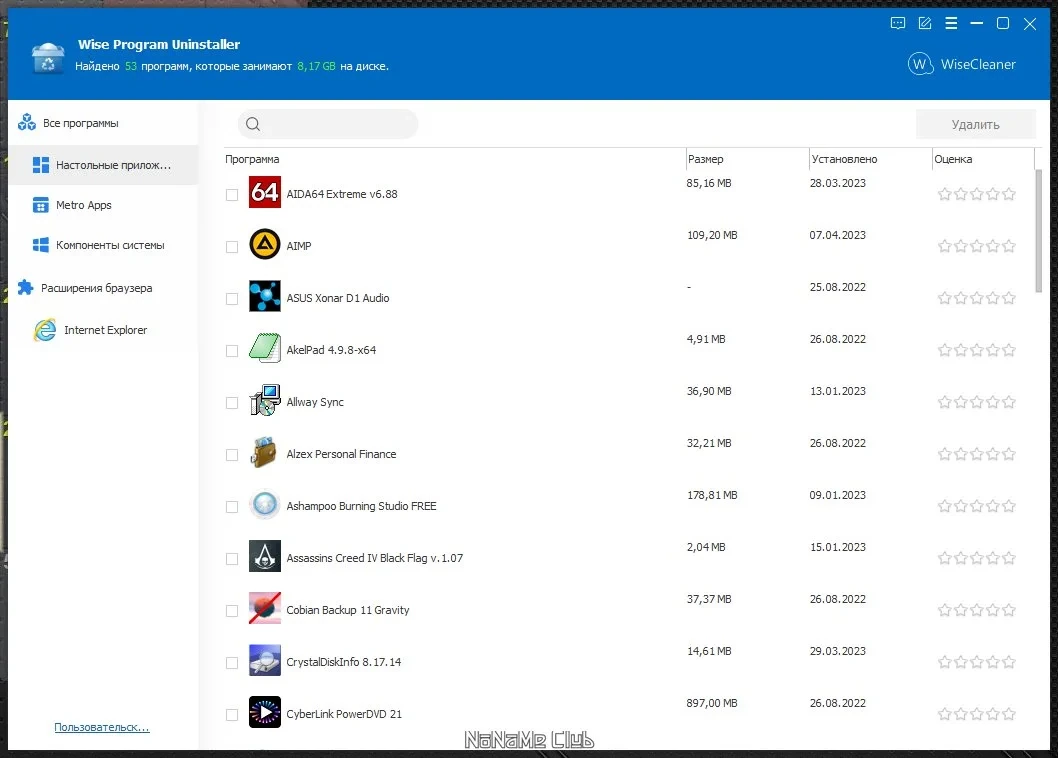
Task: Tick the CrystalDiskInfo 8.17.14 checkbox
Action: 232,663
